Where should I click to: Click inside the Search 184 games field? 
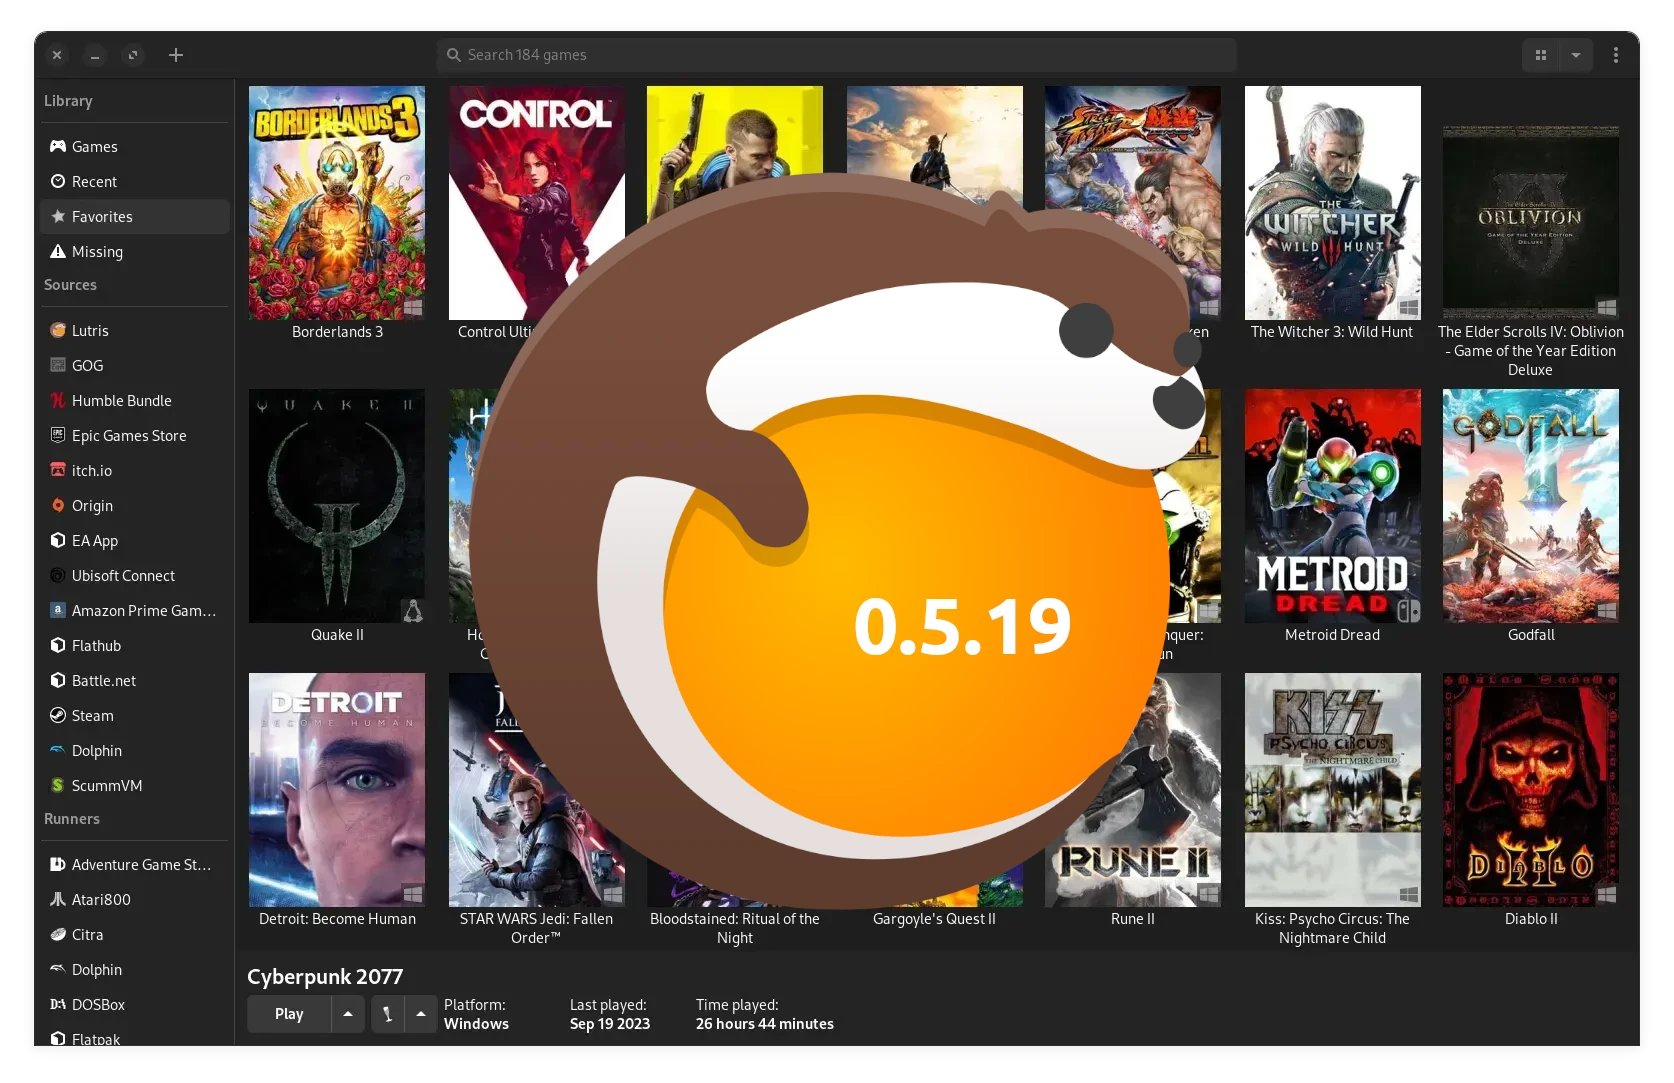(835, 55)
